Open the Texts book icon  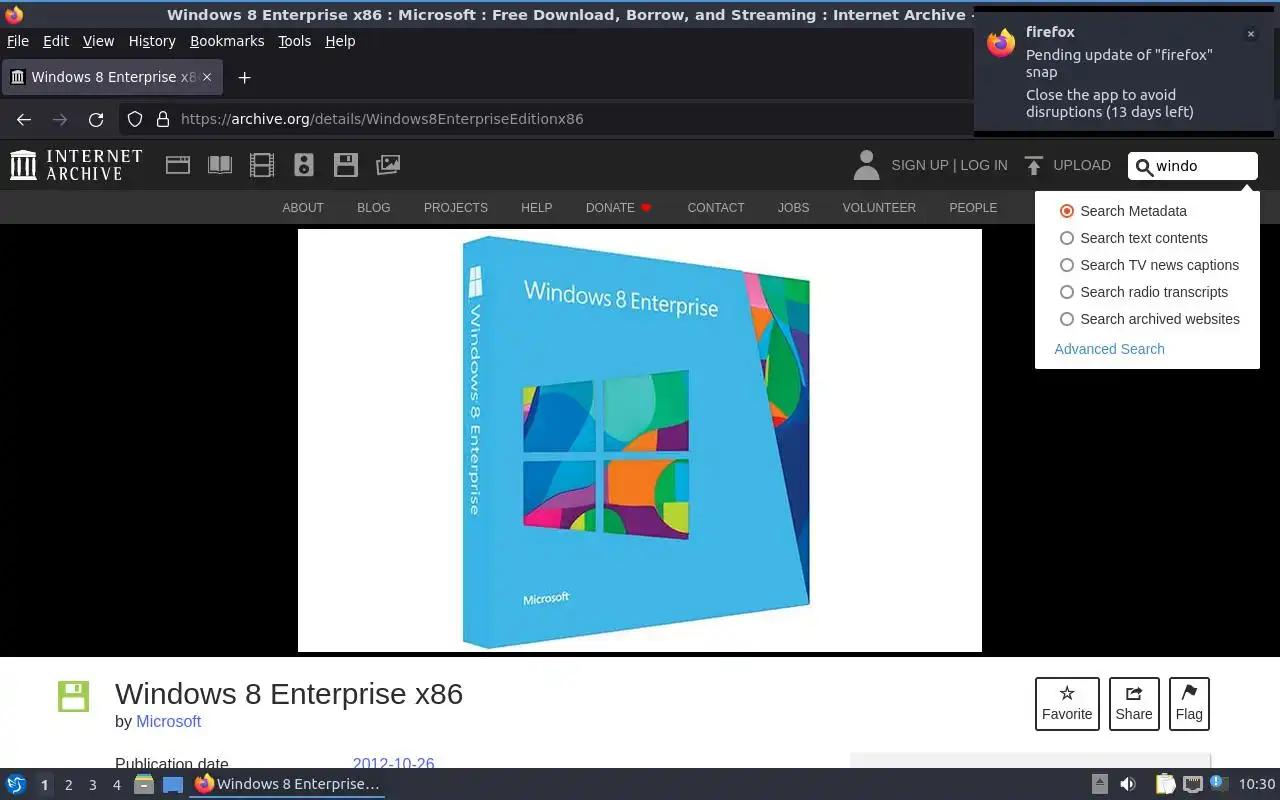[x=220, y=165]
